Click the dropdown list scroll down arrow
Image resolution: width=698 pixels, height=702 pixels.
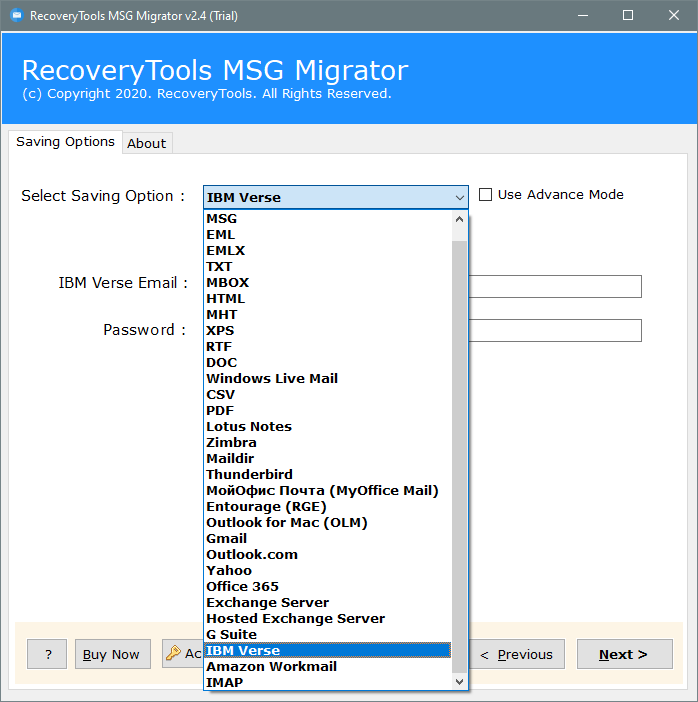(x=459, y=681)
